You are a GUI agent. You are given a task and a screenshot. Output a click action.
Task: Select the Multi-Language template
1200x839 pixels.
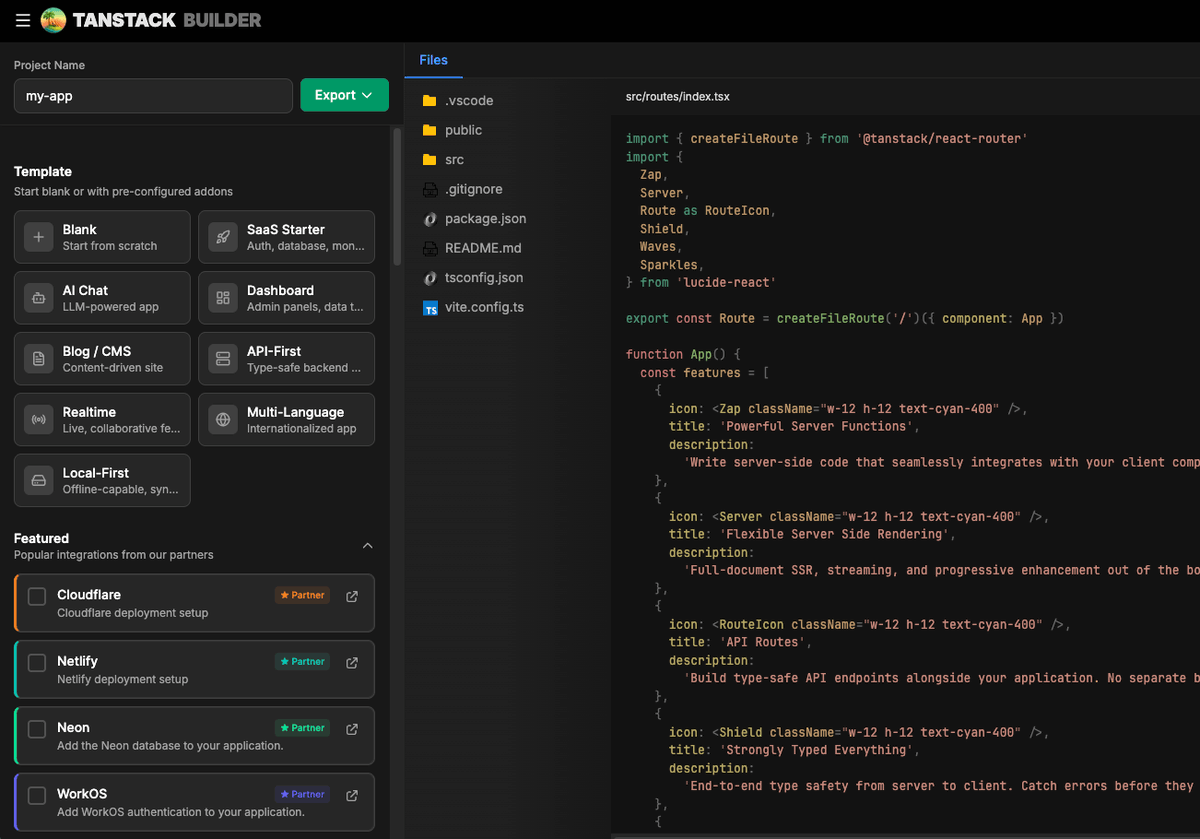(x=286, y=420)
